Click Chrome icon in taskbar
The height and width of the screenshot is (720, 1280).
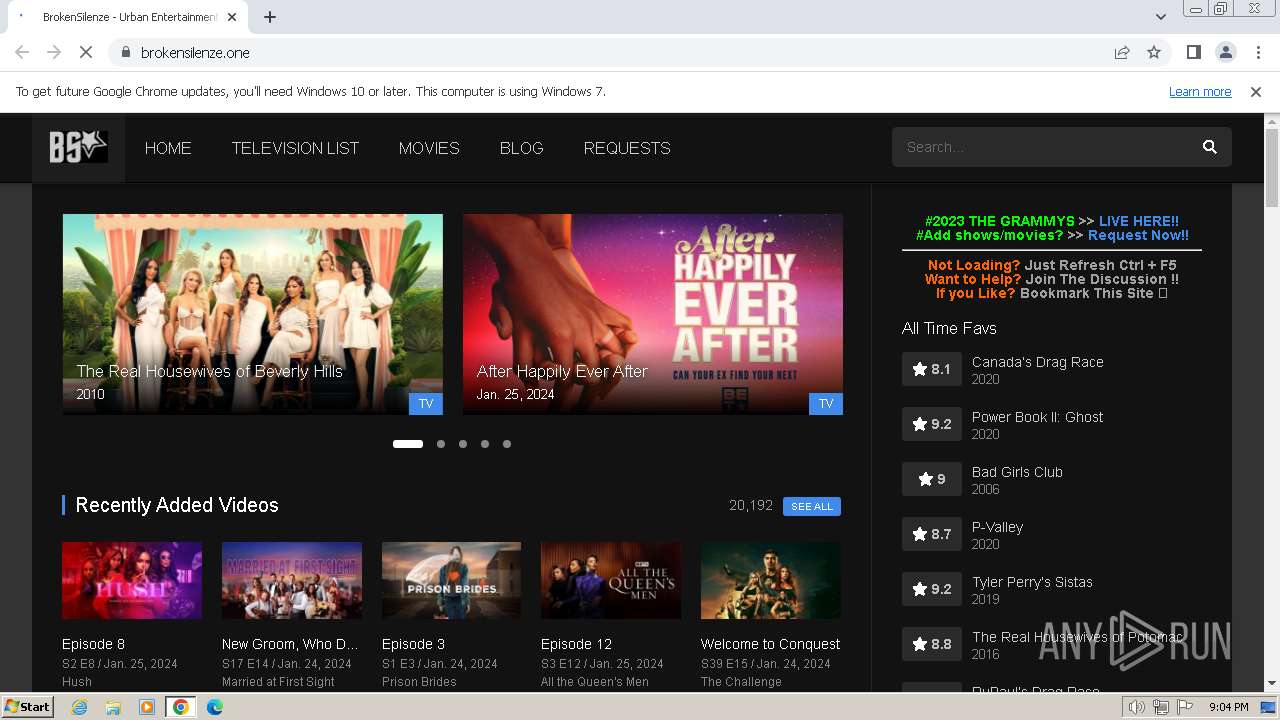tap(181, 707)
